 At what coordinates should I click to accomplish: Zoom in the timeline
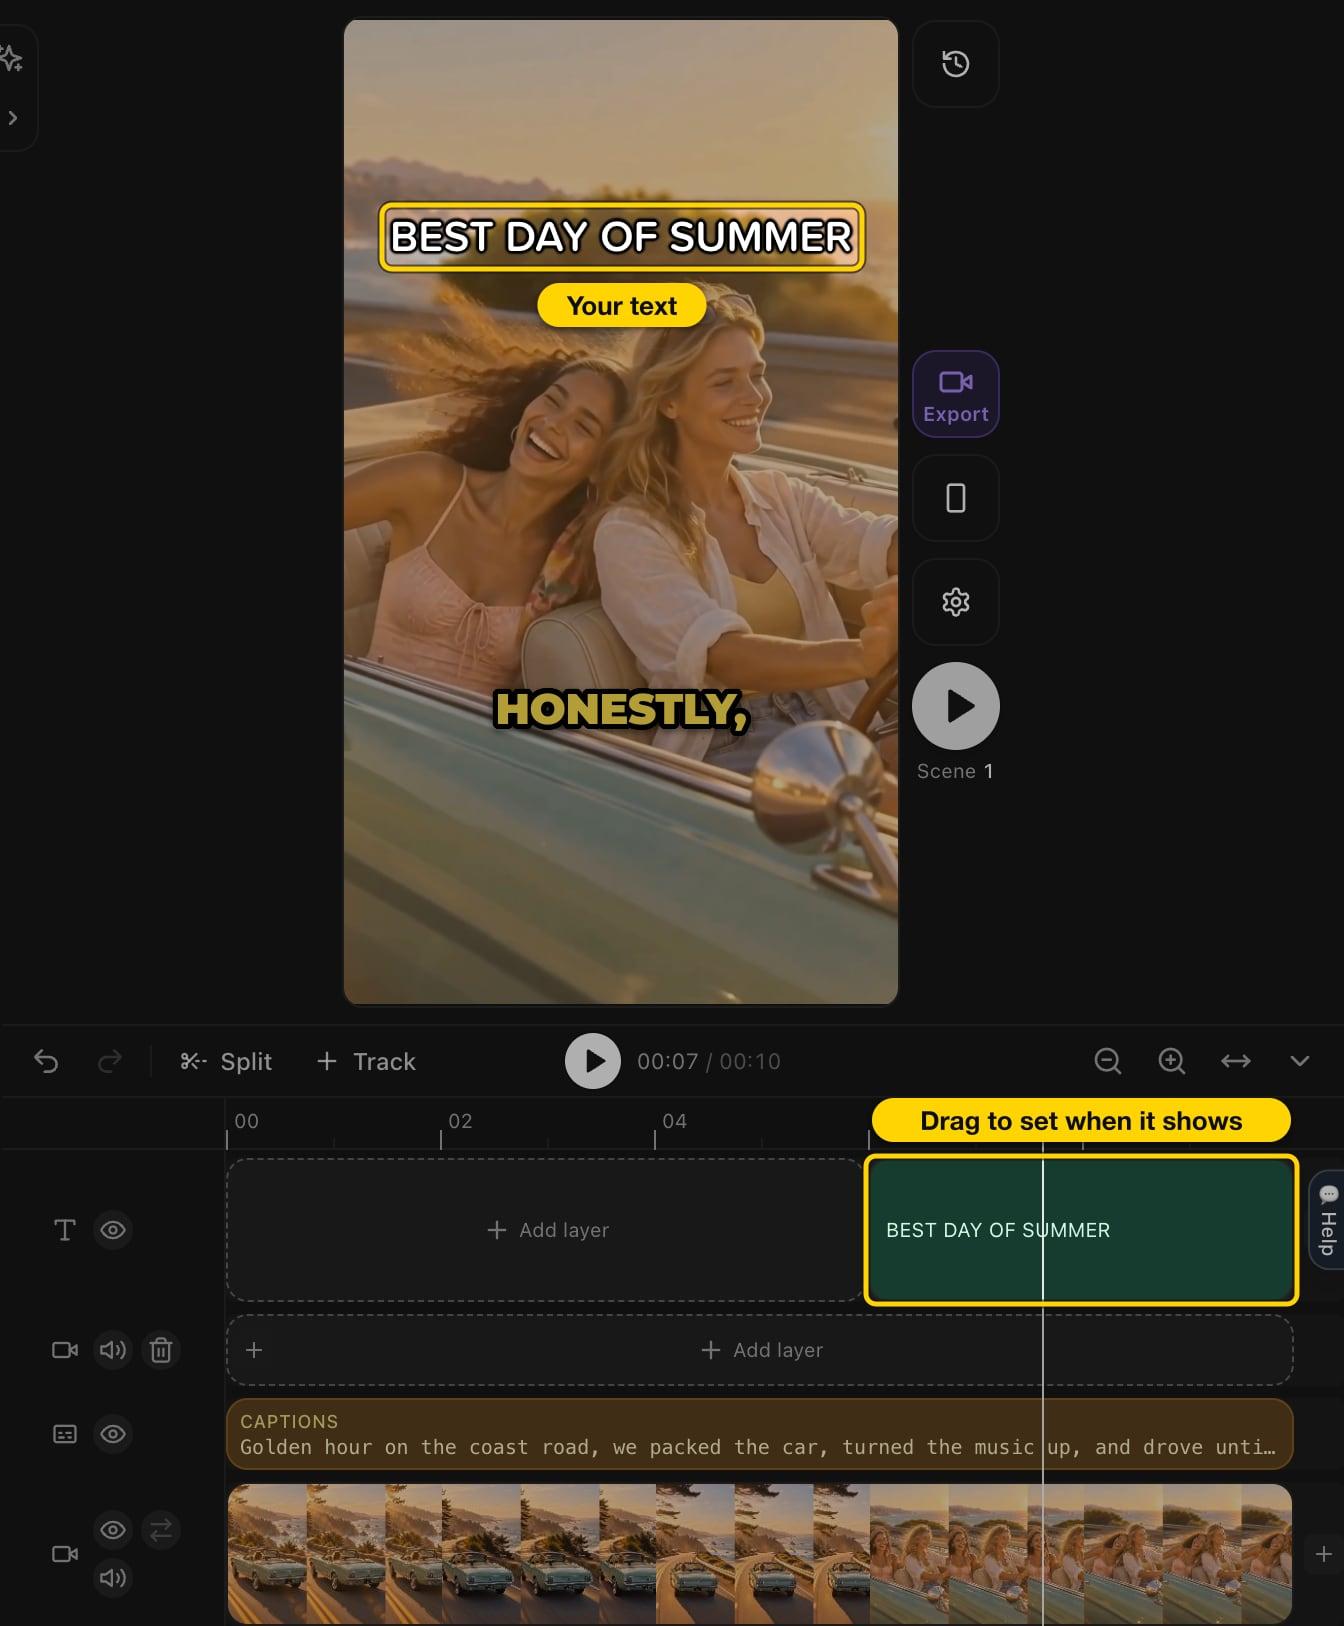tap(1172, 1061)
